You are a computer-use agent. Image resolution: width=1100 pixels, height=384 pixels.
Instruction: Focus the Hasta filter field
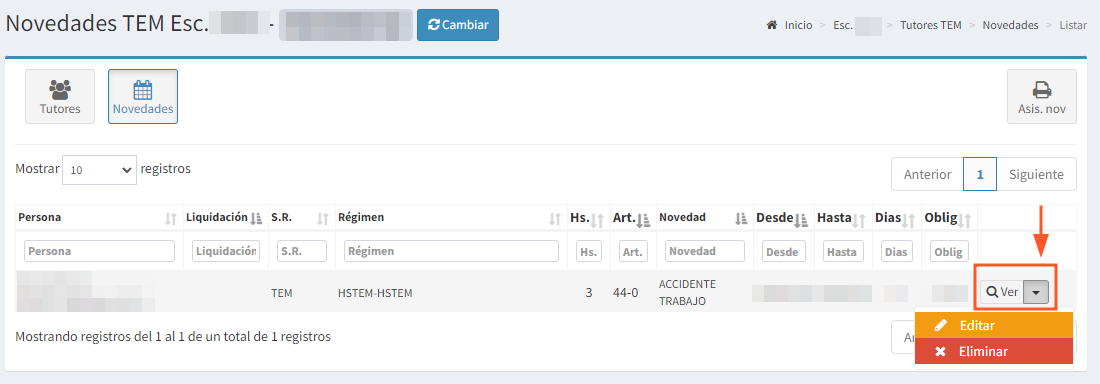844,251
